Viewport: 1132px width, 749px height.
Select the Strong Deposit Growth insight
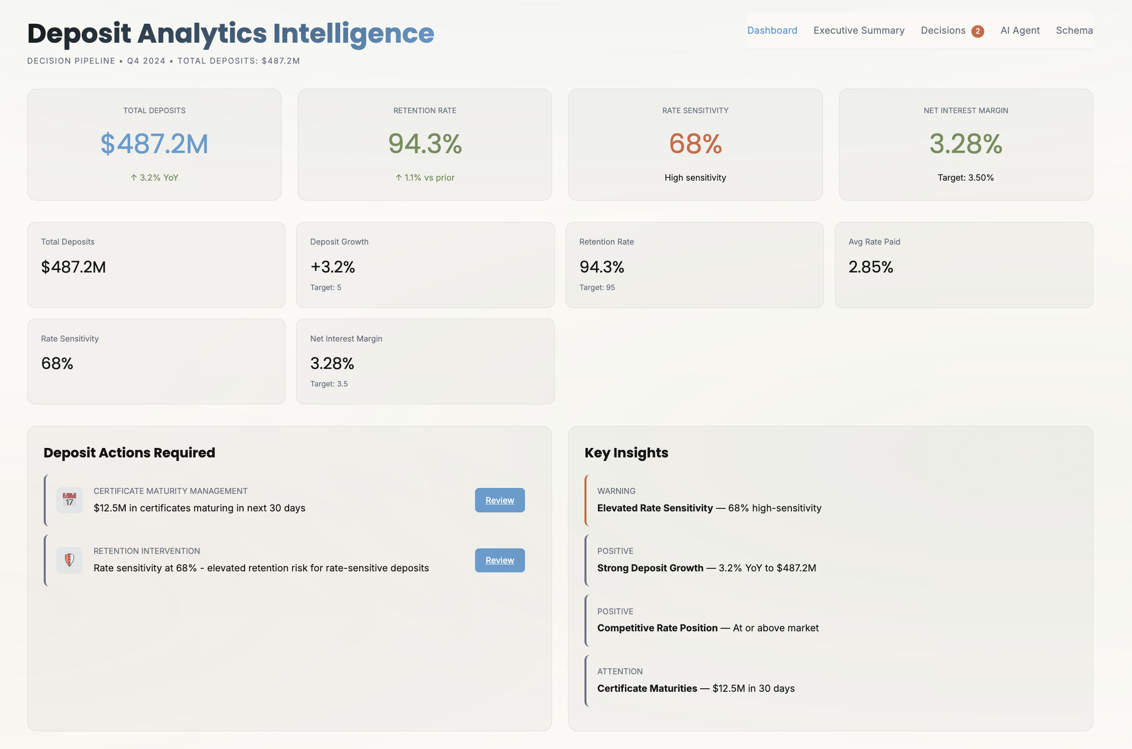[830, 560]
